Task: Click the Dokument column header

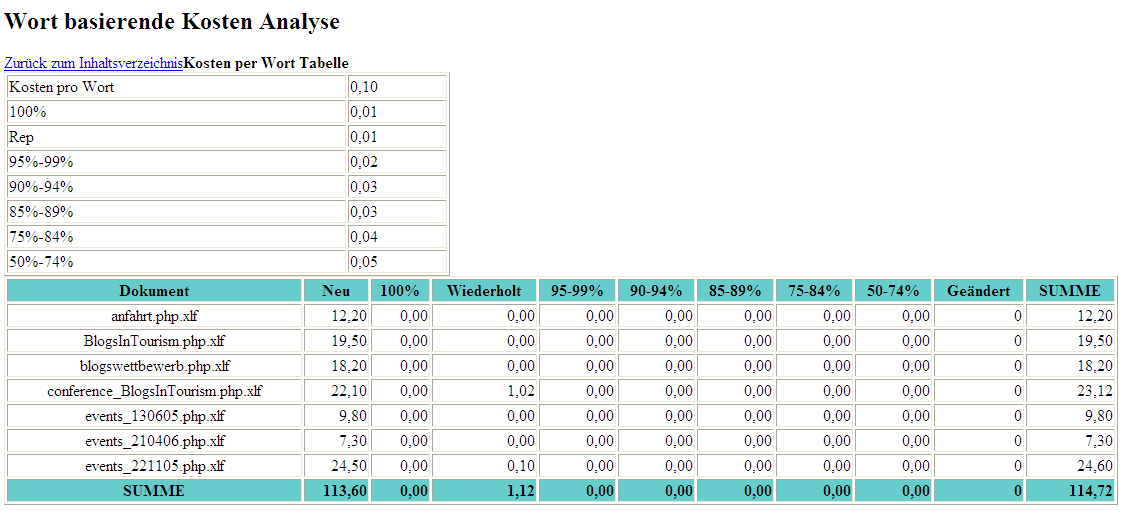Action: tap(154, 291)
